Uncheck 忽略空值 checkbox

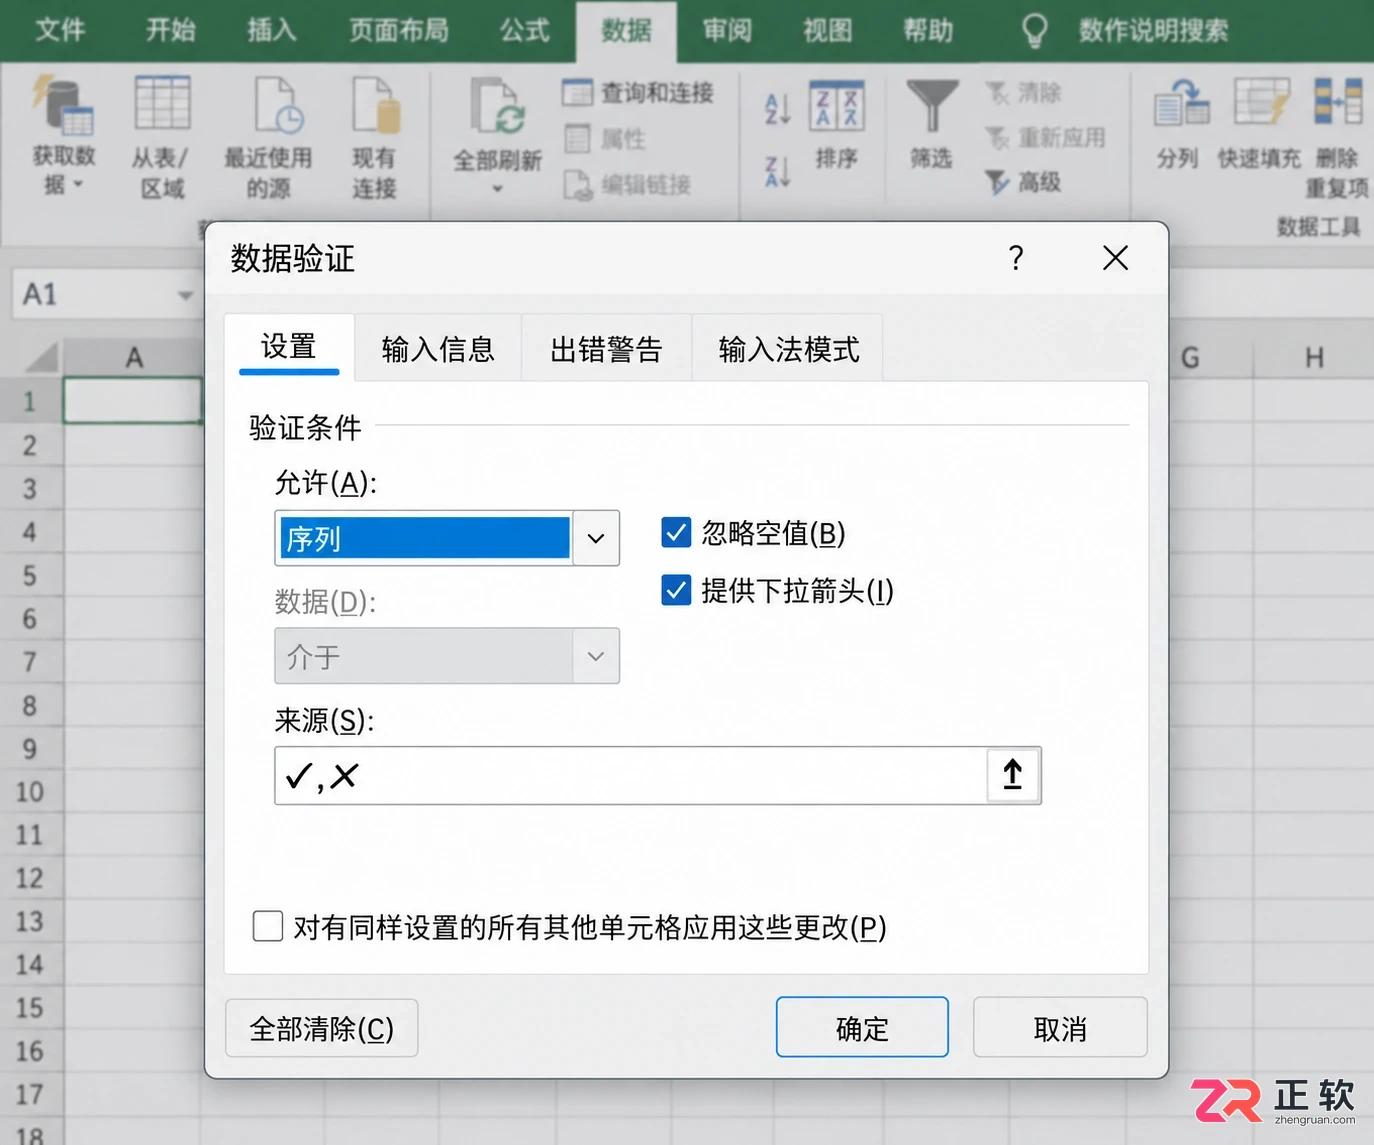point(676,532)
